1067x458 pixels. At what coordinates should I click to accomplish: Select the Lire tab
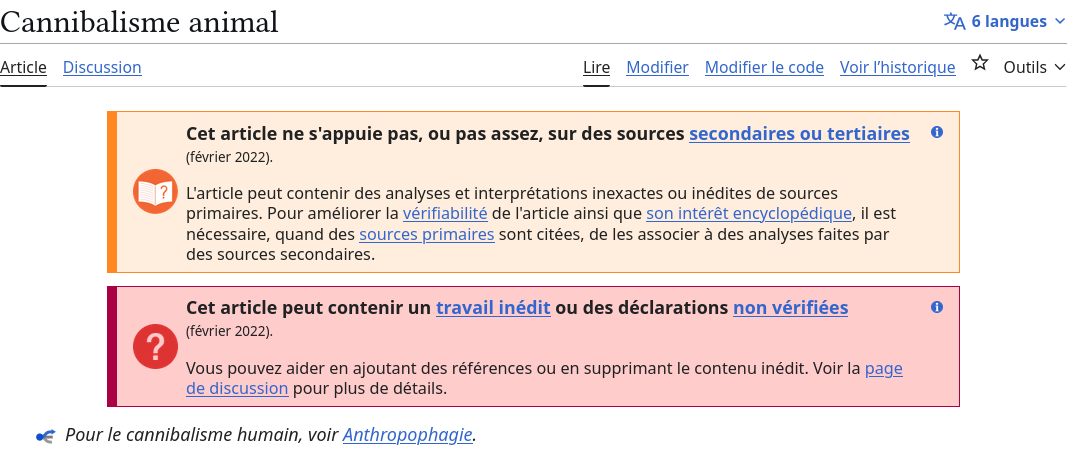point(596,67)
